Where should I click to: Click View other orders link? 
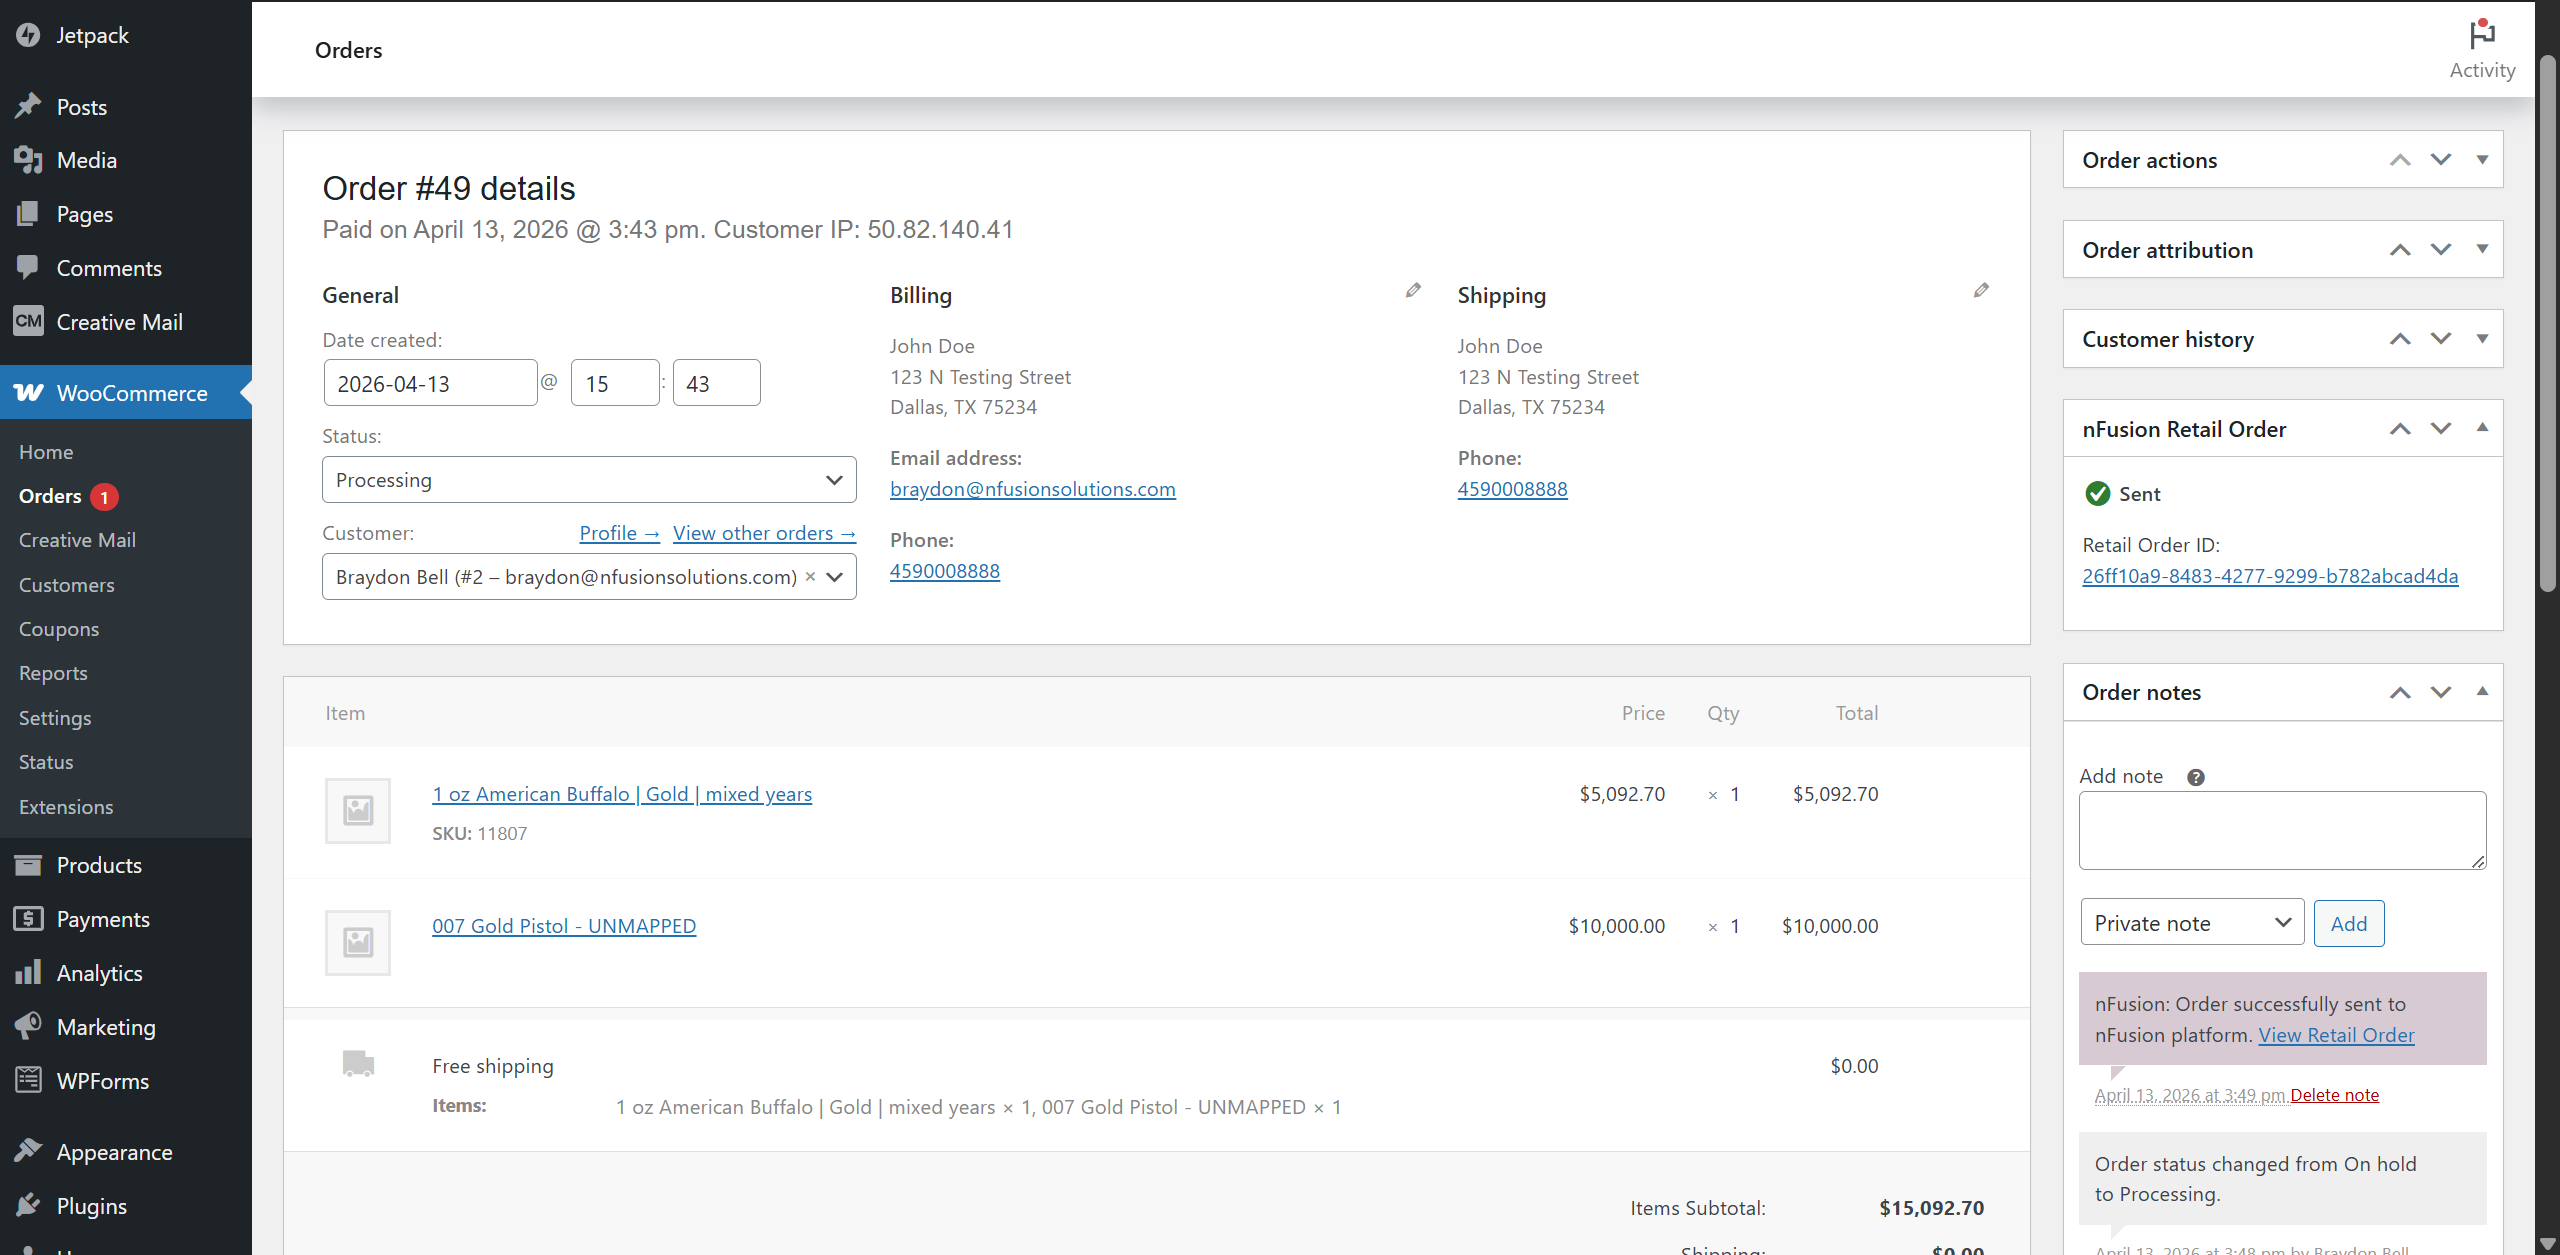[764, 534]
